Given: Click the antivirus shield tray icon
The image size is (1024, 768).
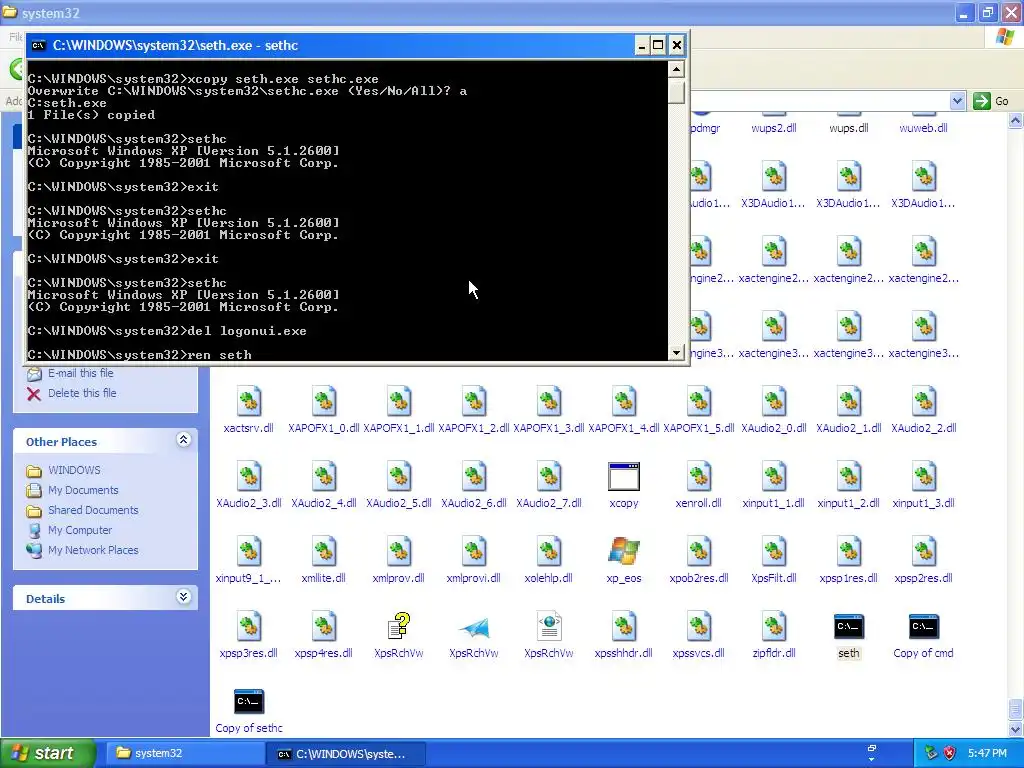Looking at the screenshot, I should (x=950, y=753).
